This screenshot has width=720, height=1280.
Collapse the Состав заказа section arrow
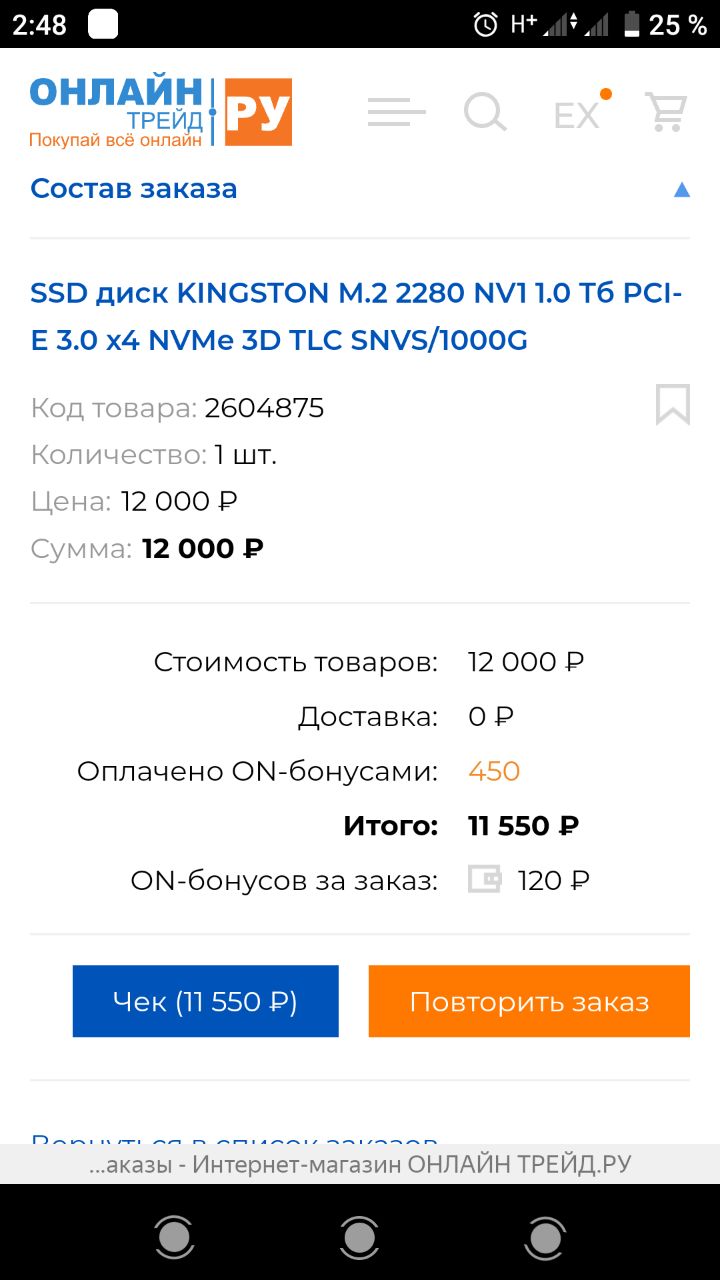tap(682, 189)
